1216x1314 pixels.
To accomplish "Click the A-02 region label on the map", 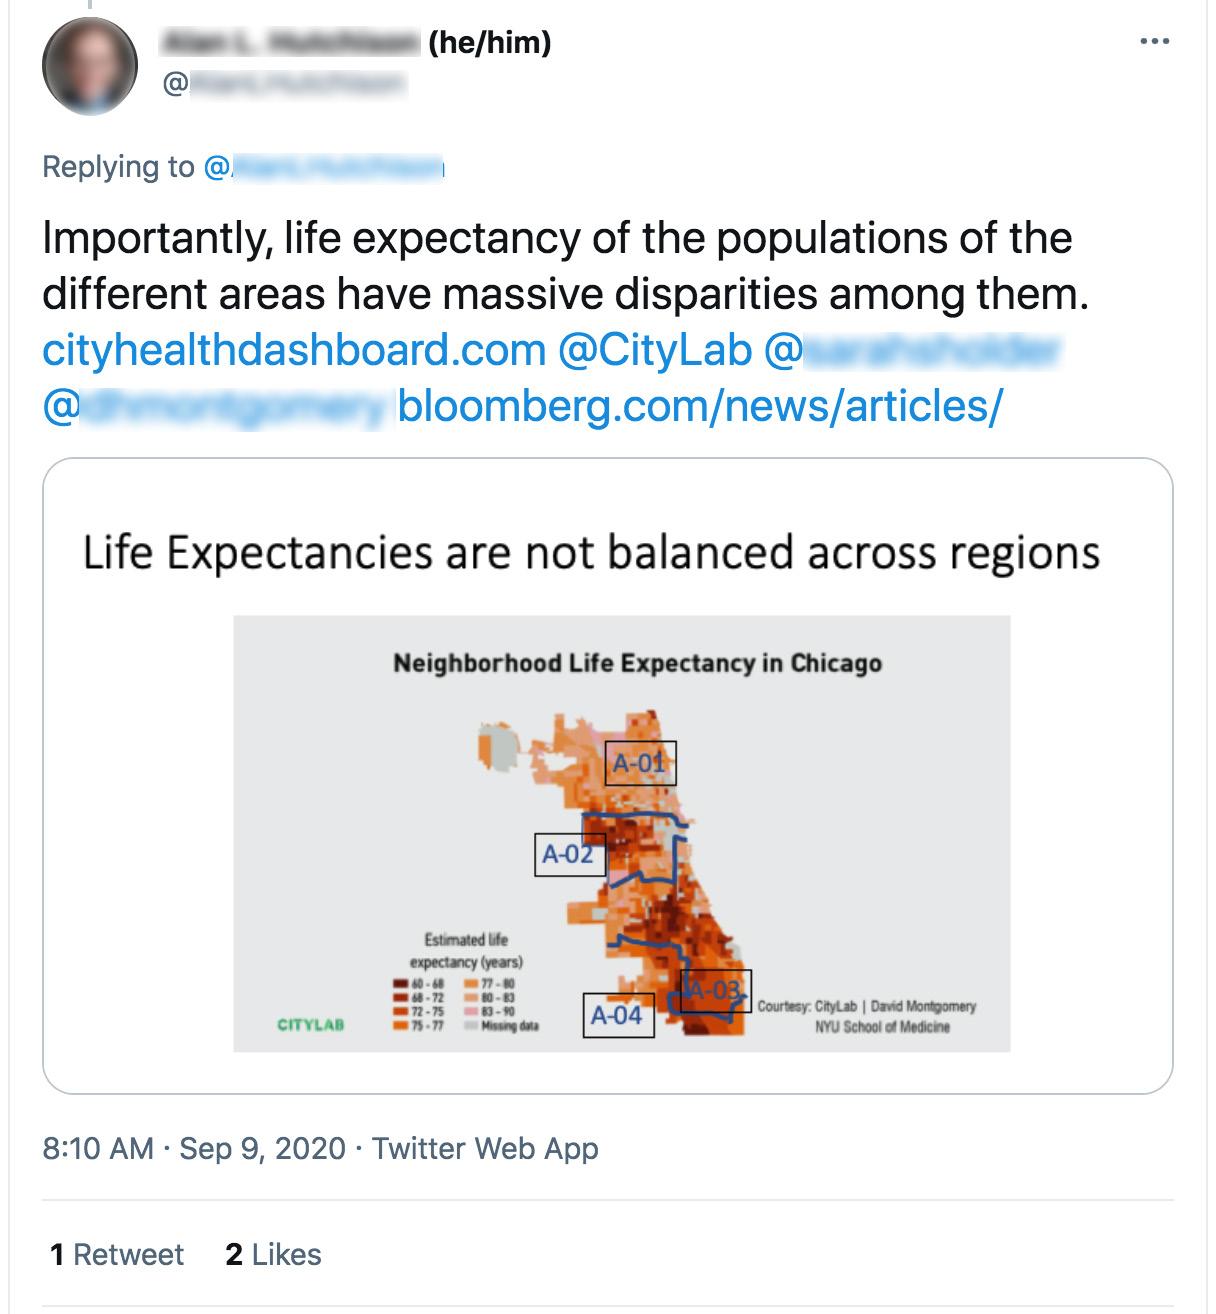I will click(570, 854).
